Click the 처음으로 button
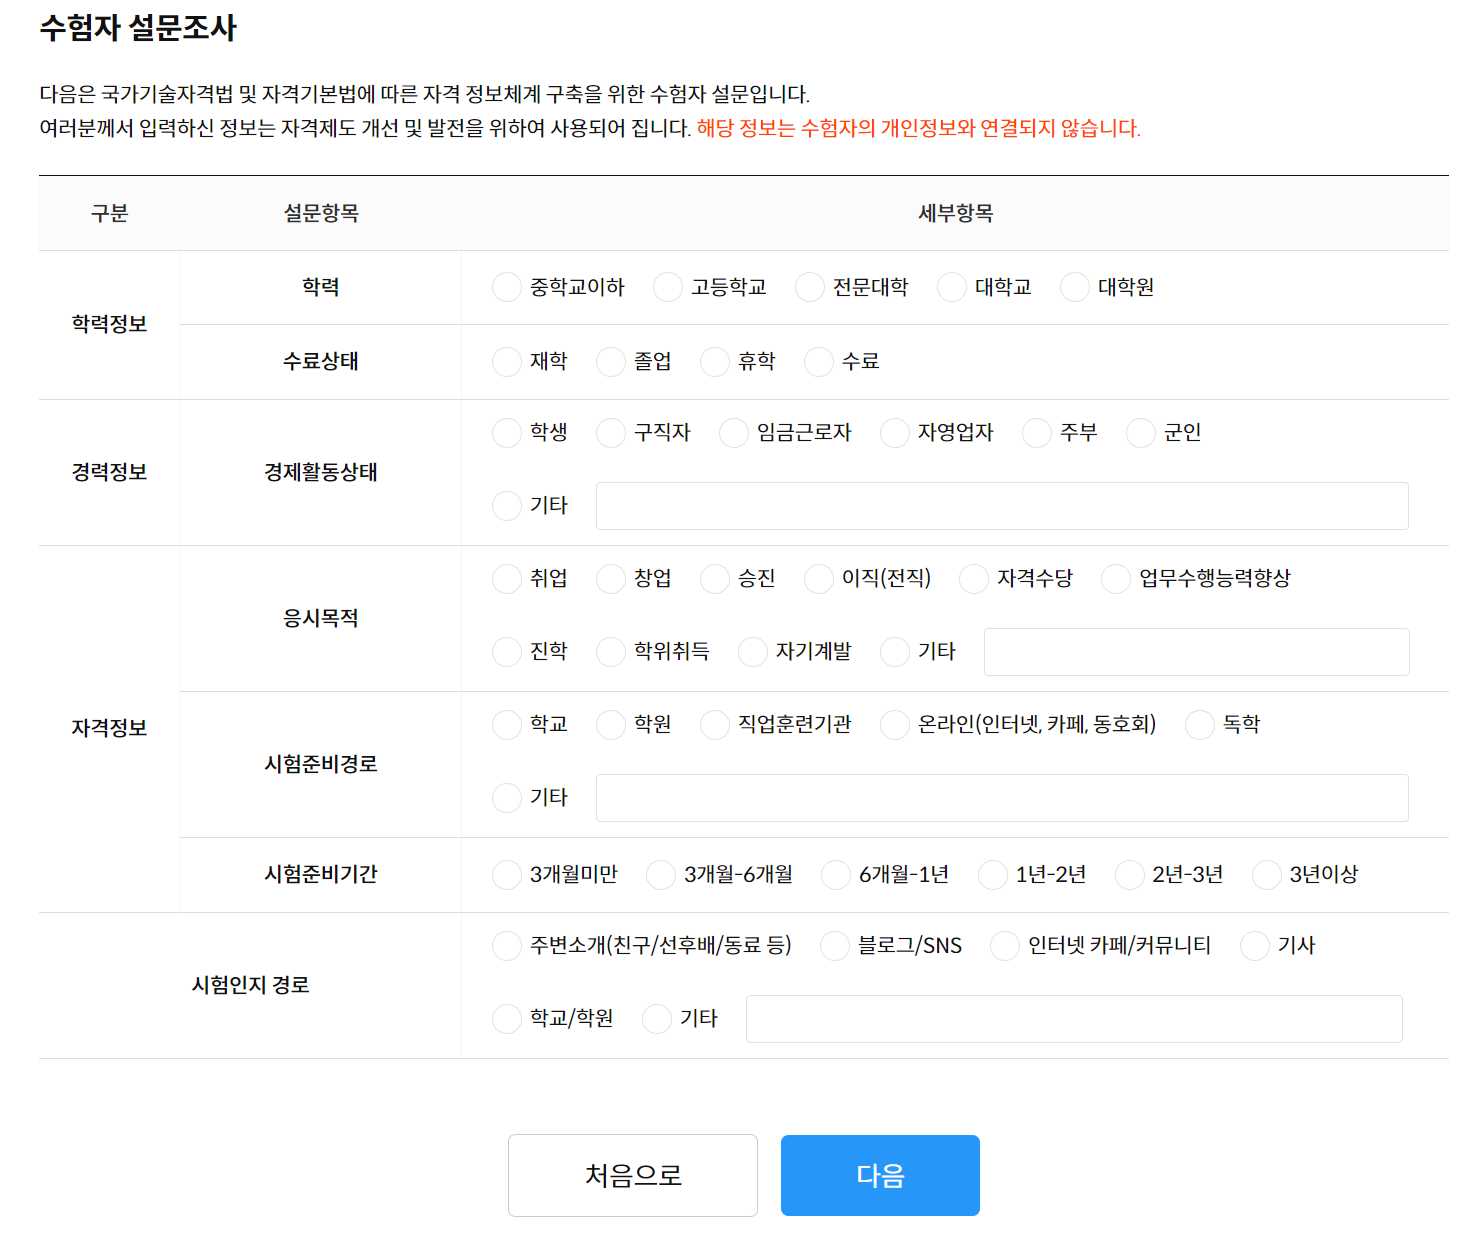This screenshot has width=1461, height=1250. (x=633, y=1175)
